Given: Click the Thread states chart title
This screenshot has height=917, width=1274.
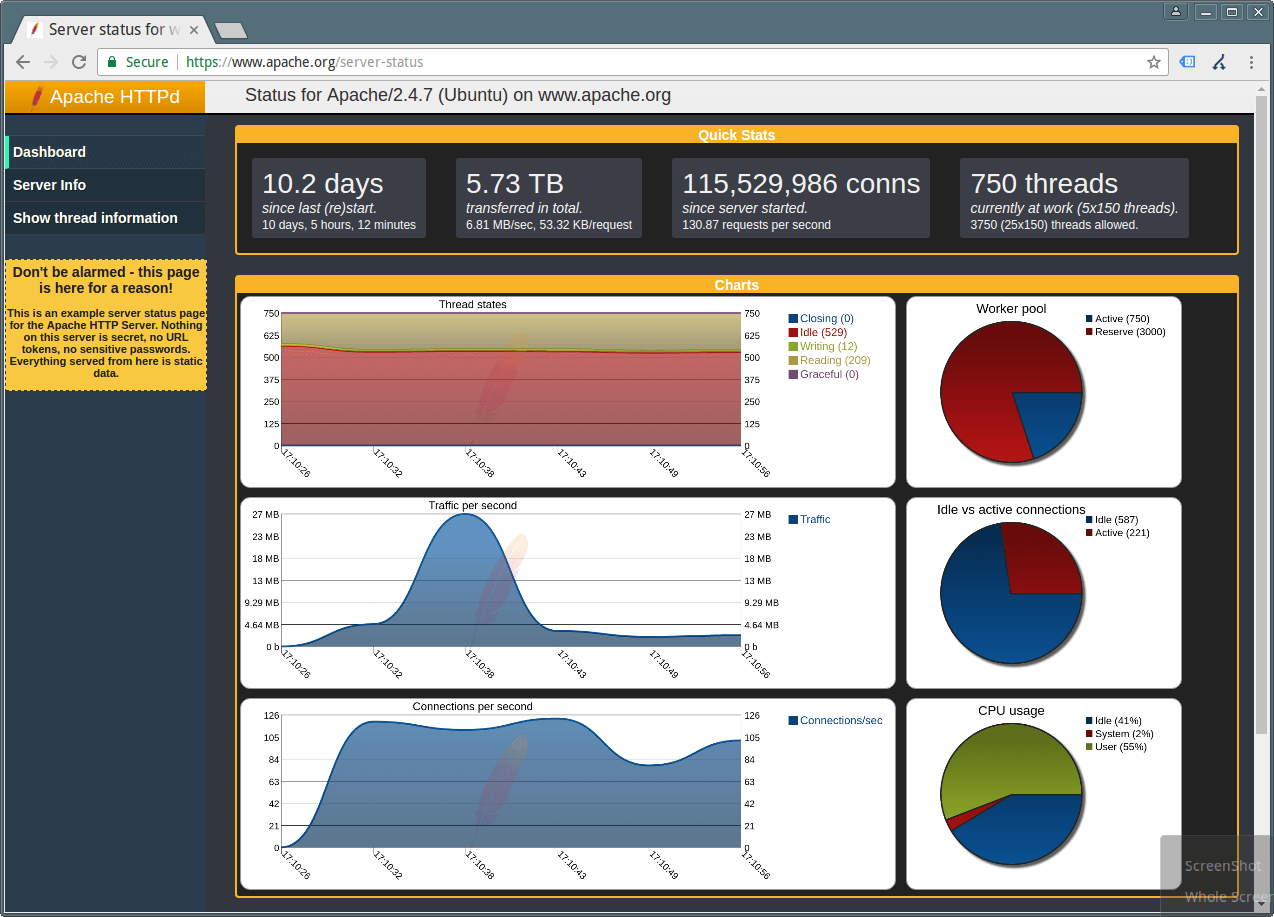Looking at the screenshot, I should click(x=473, y=304).
